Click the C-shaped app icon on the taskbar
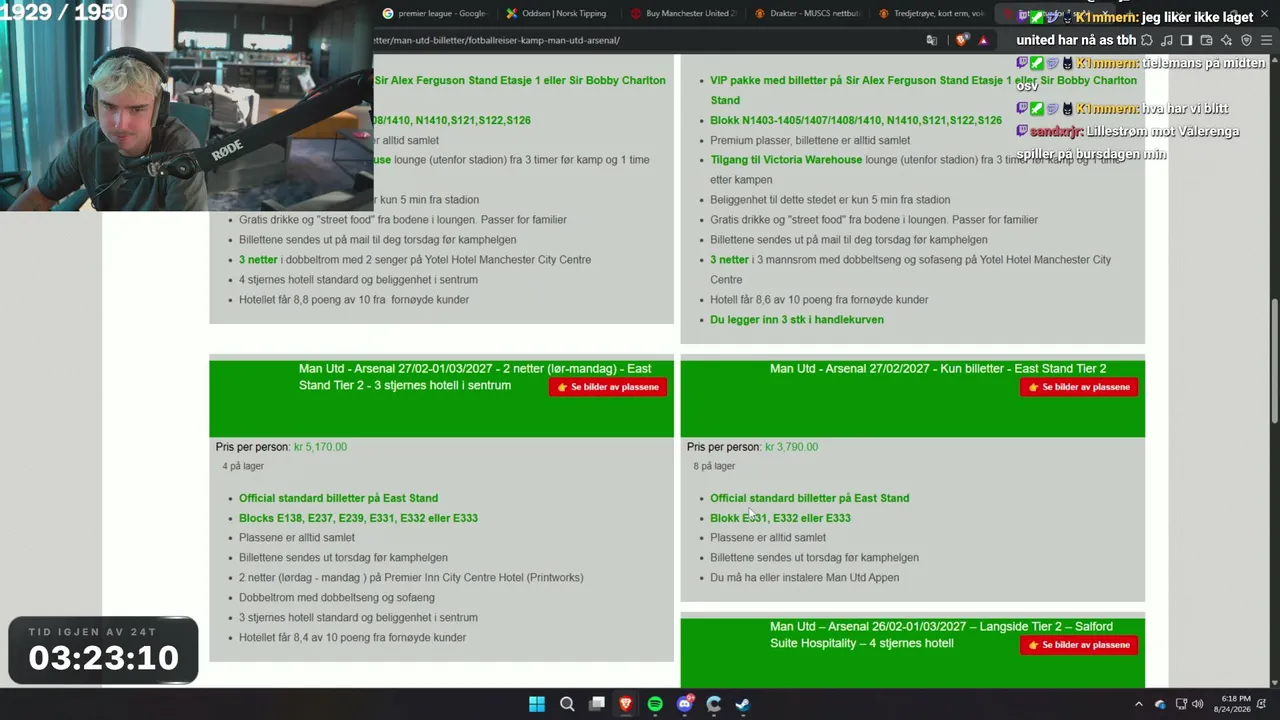Image resolution: width=1280 pixels, height=720 pixels. (714, 704)
